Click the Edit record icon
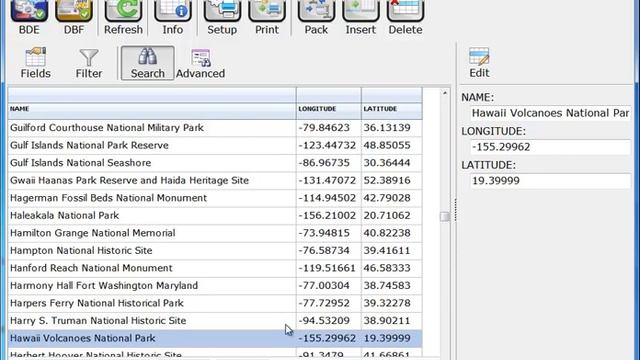The width and height of the screenshot is (640, 360). (x=479, y=62)
